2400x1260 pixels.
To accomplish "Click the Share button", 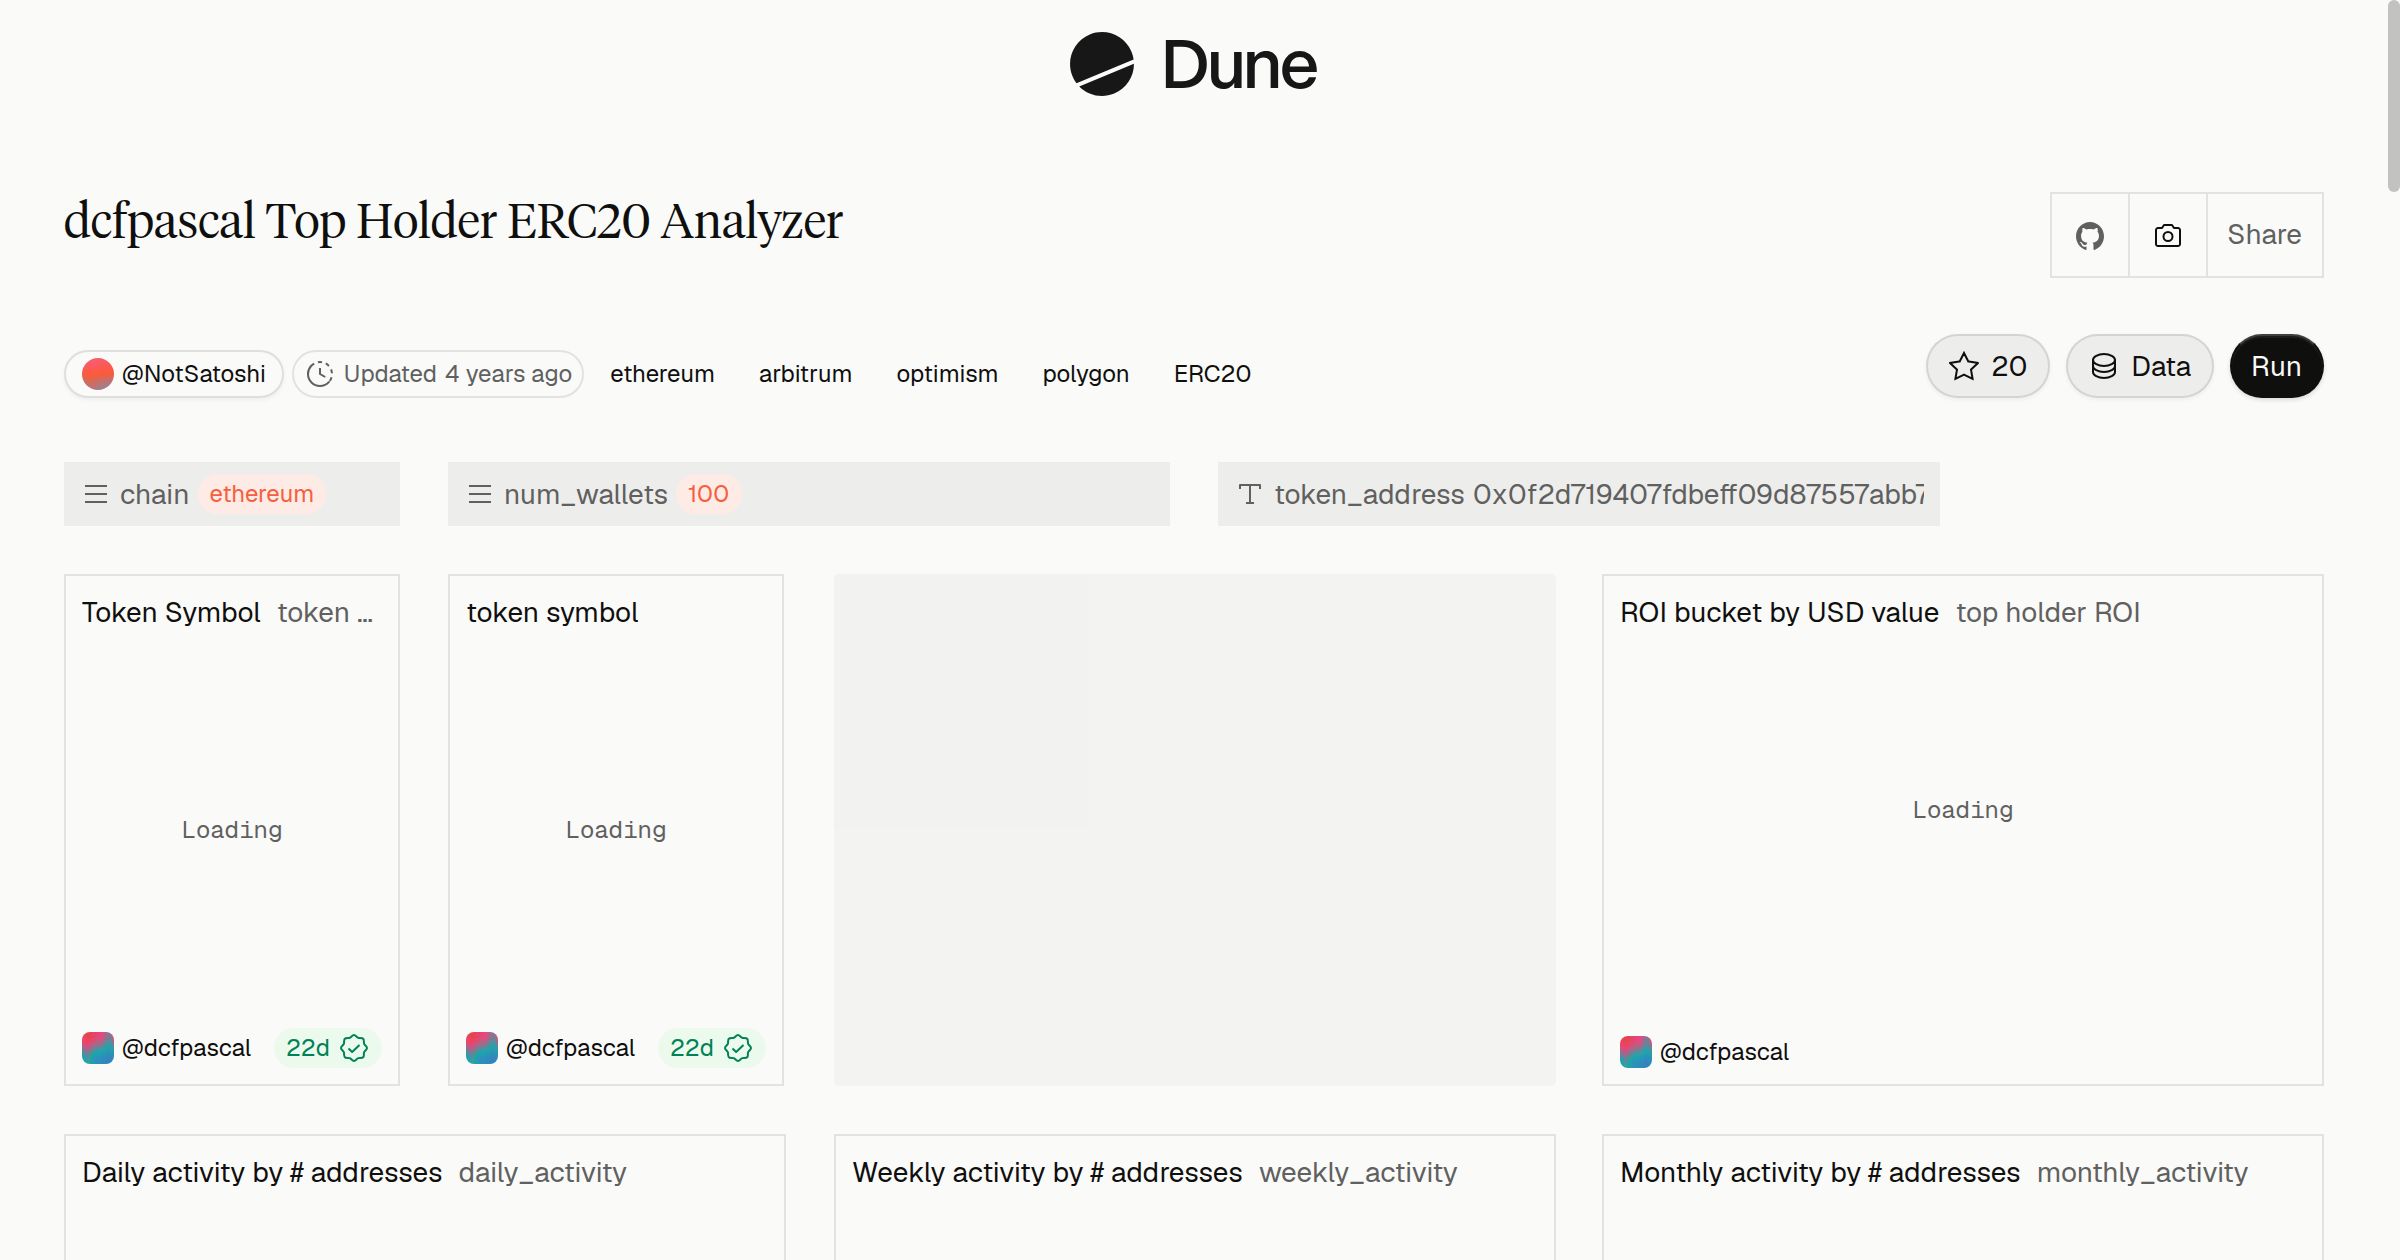I will point(2264,235).
